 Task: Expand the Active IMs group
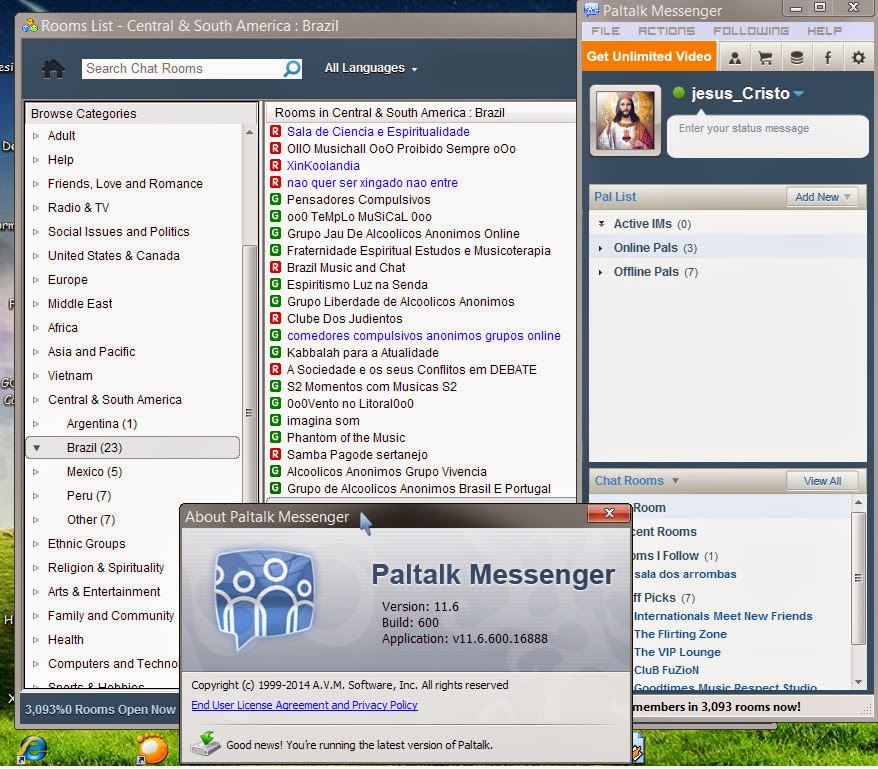pos(601,223)
